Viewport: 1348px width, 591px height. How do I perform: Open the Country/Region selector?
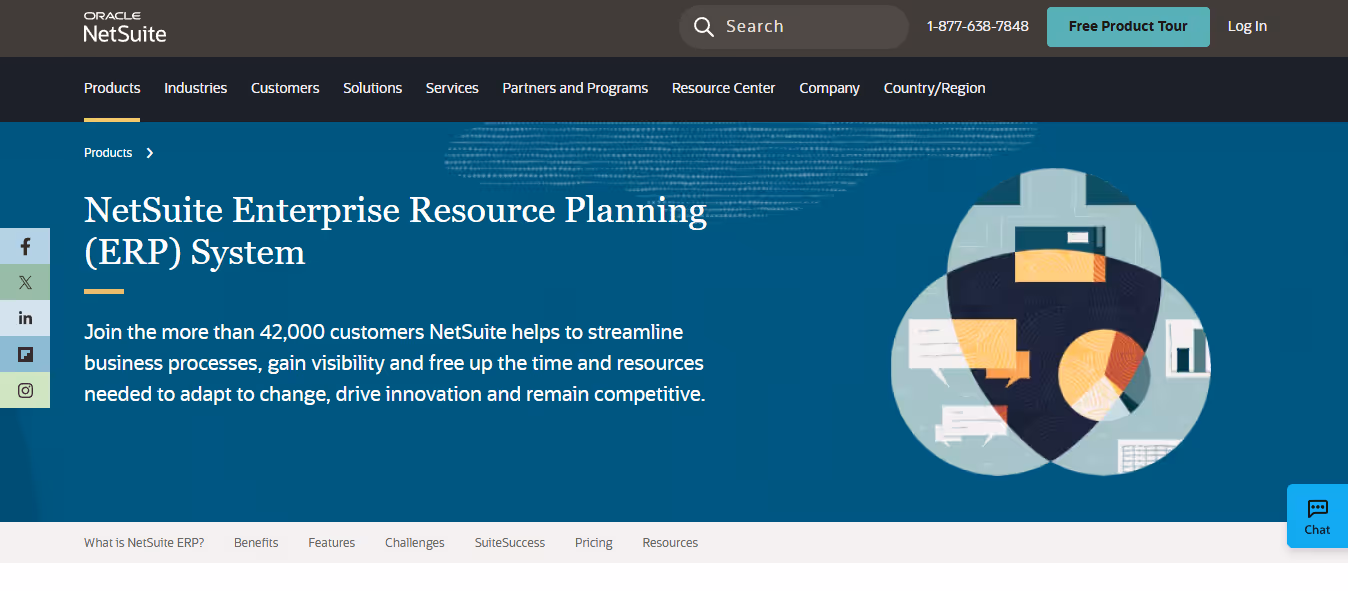(x=934, y=88)
